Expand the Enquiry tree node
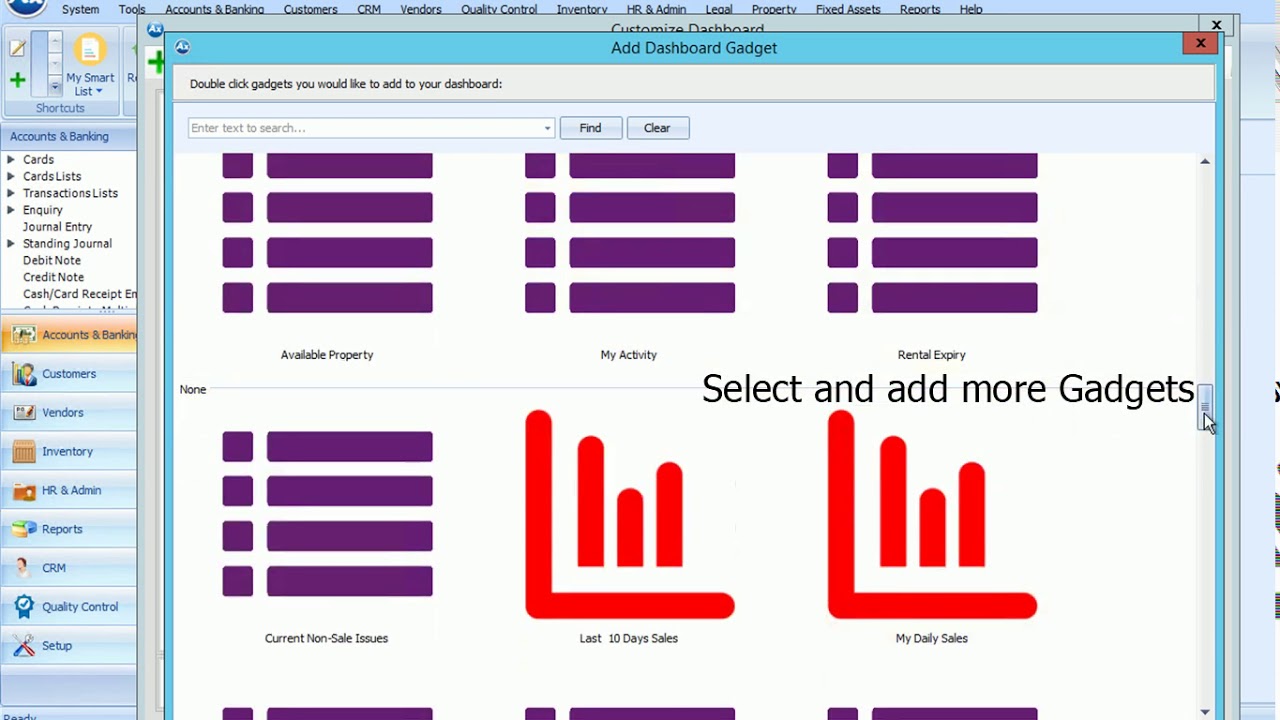Viewport: 1280px width, 720px height. click(11, 211)
